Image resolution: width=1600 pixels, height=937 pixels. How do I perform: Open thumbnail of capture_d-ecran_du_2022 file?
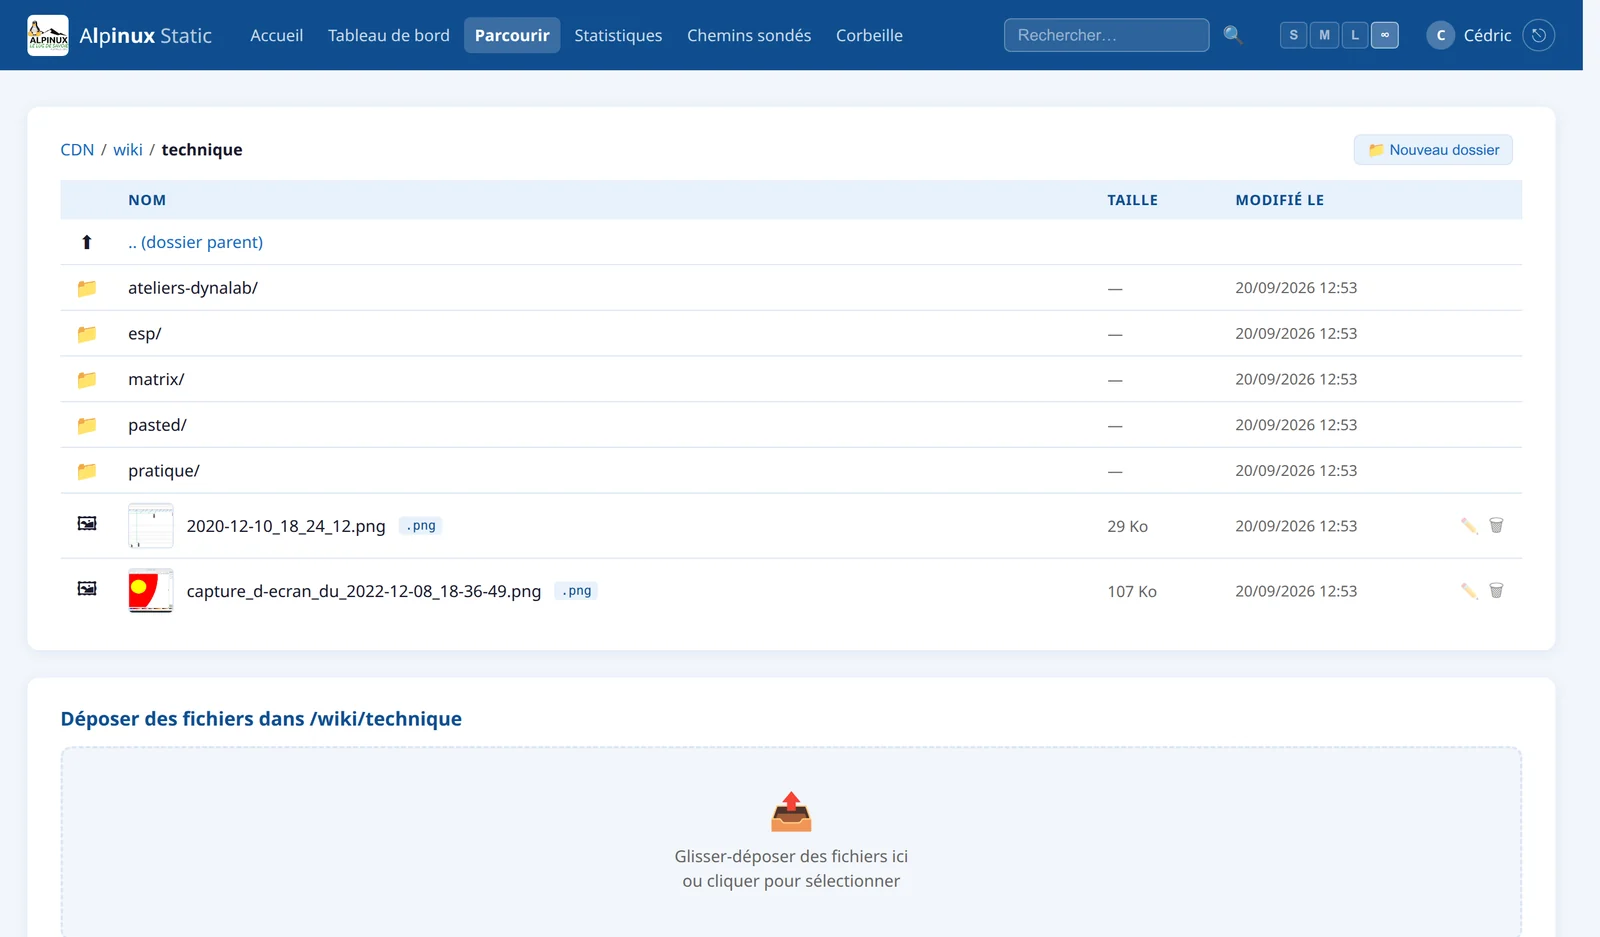[x=151, y=591]
